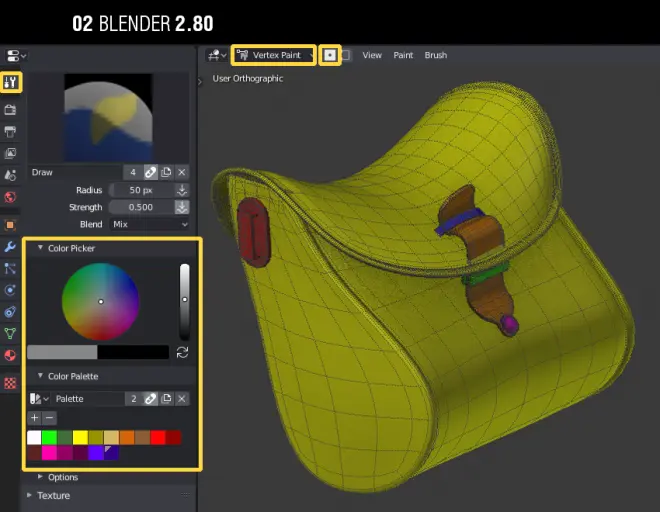The image size is (660, 512).
Task: Open the Material properties tab
Action: tap(10, 355)
